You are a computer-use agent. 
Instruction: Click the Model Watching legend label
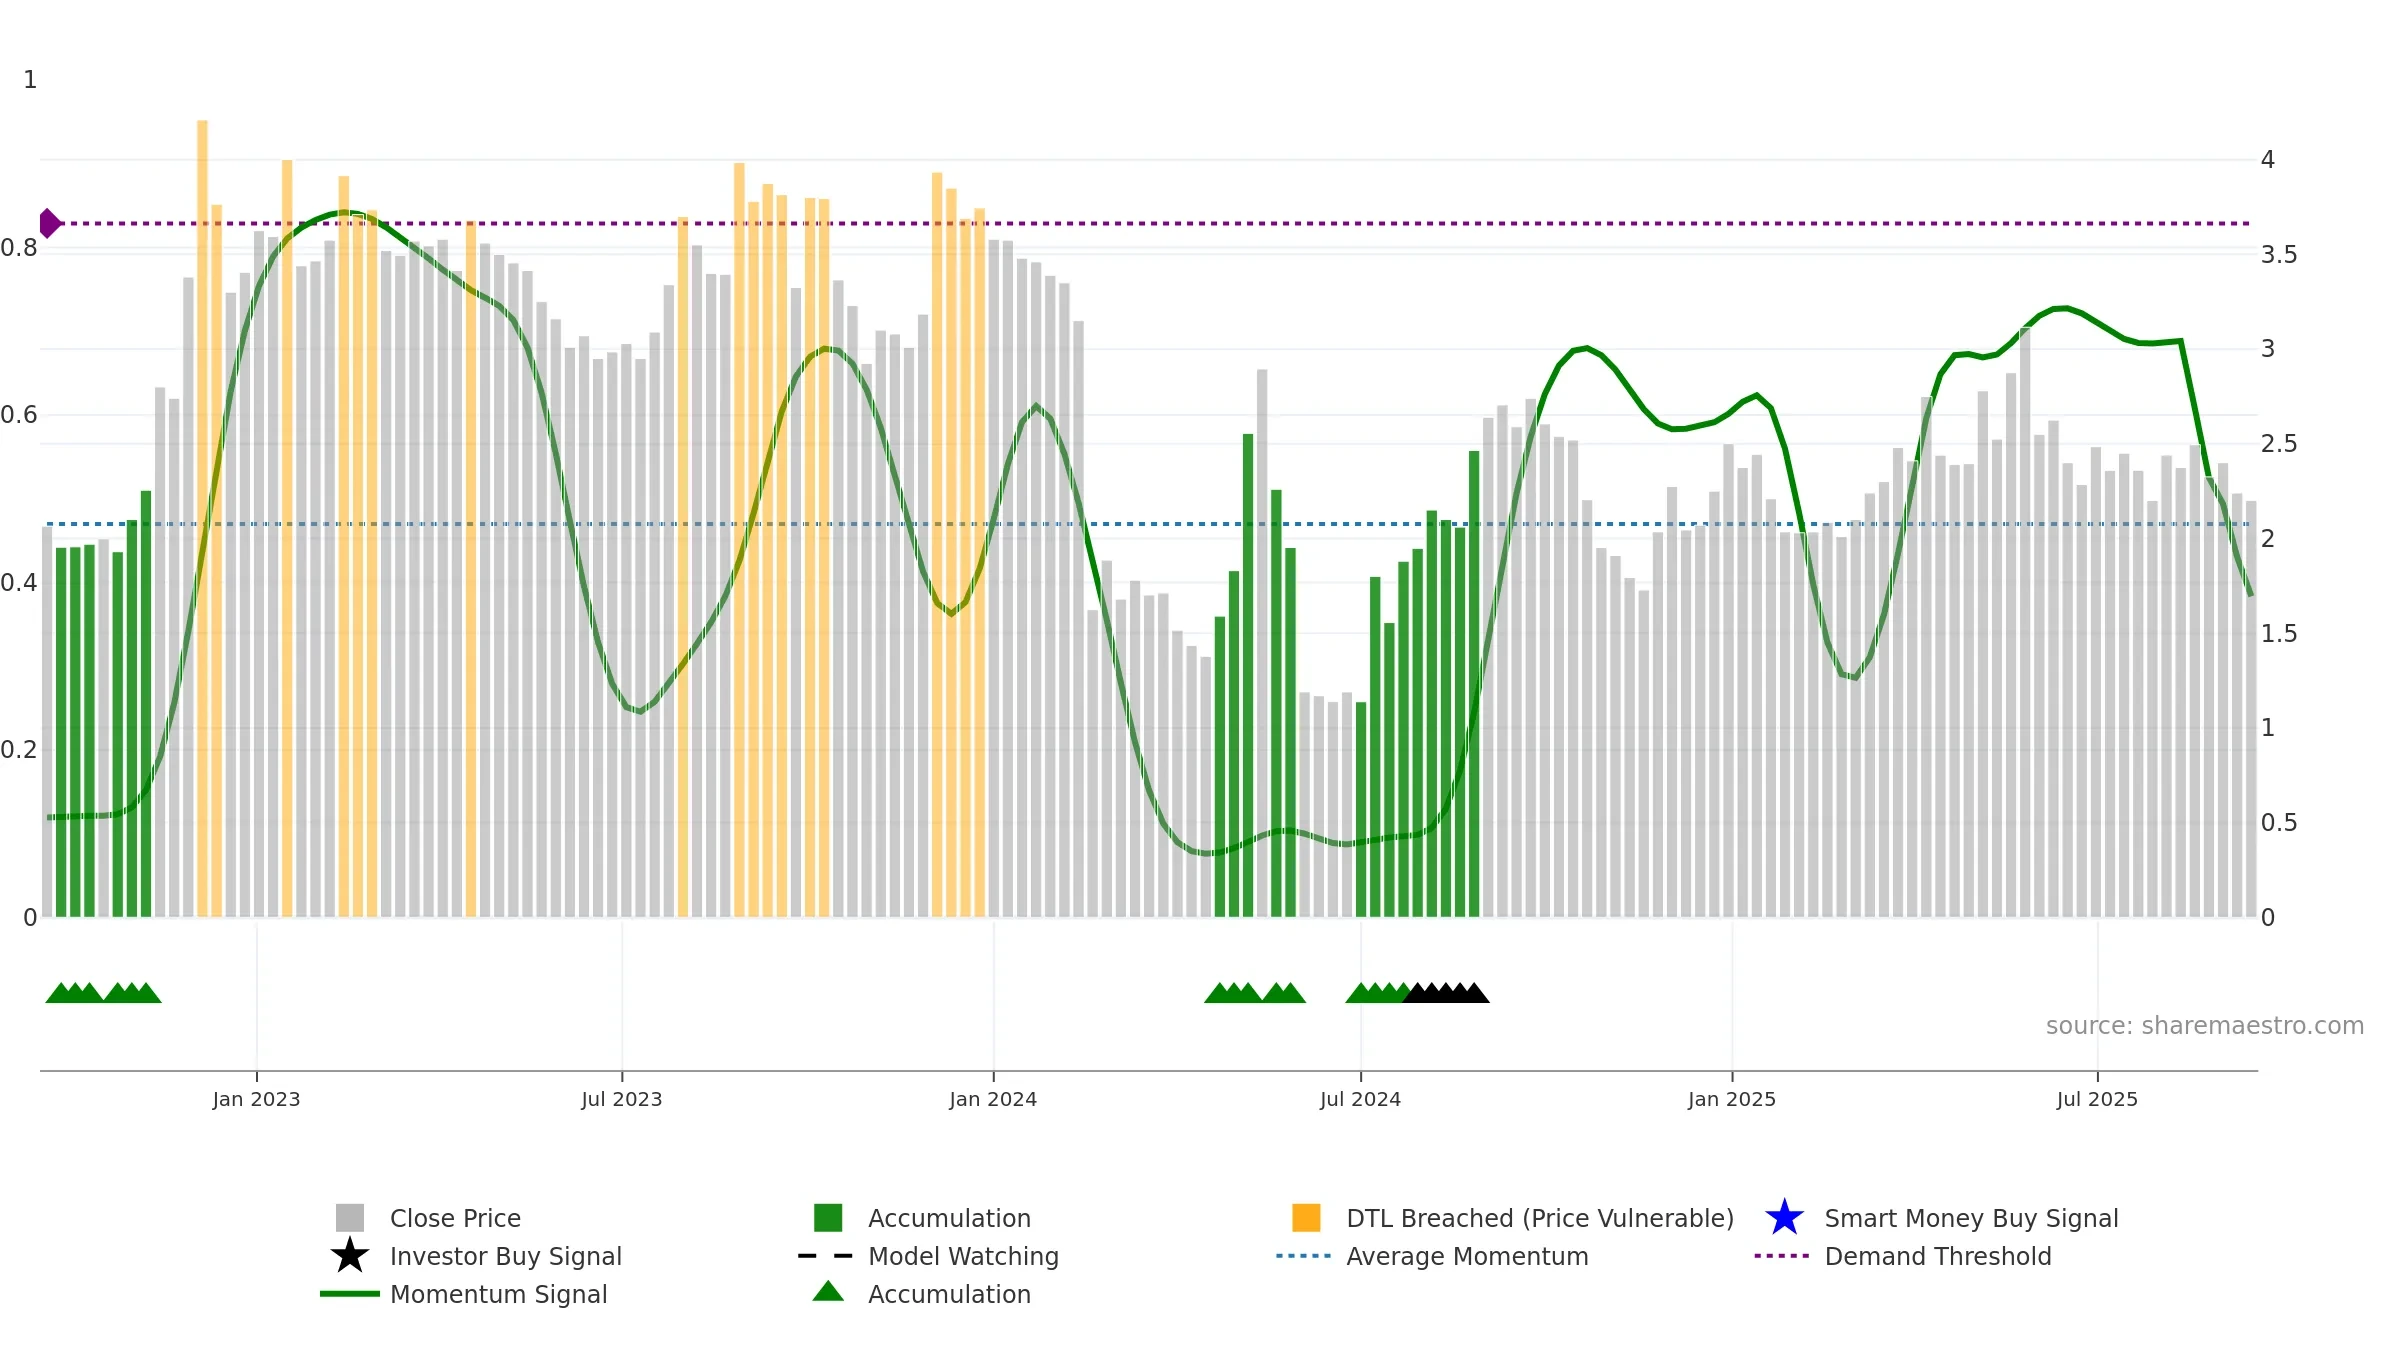[963, 1256]
